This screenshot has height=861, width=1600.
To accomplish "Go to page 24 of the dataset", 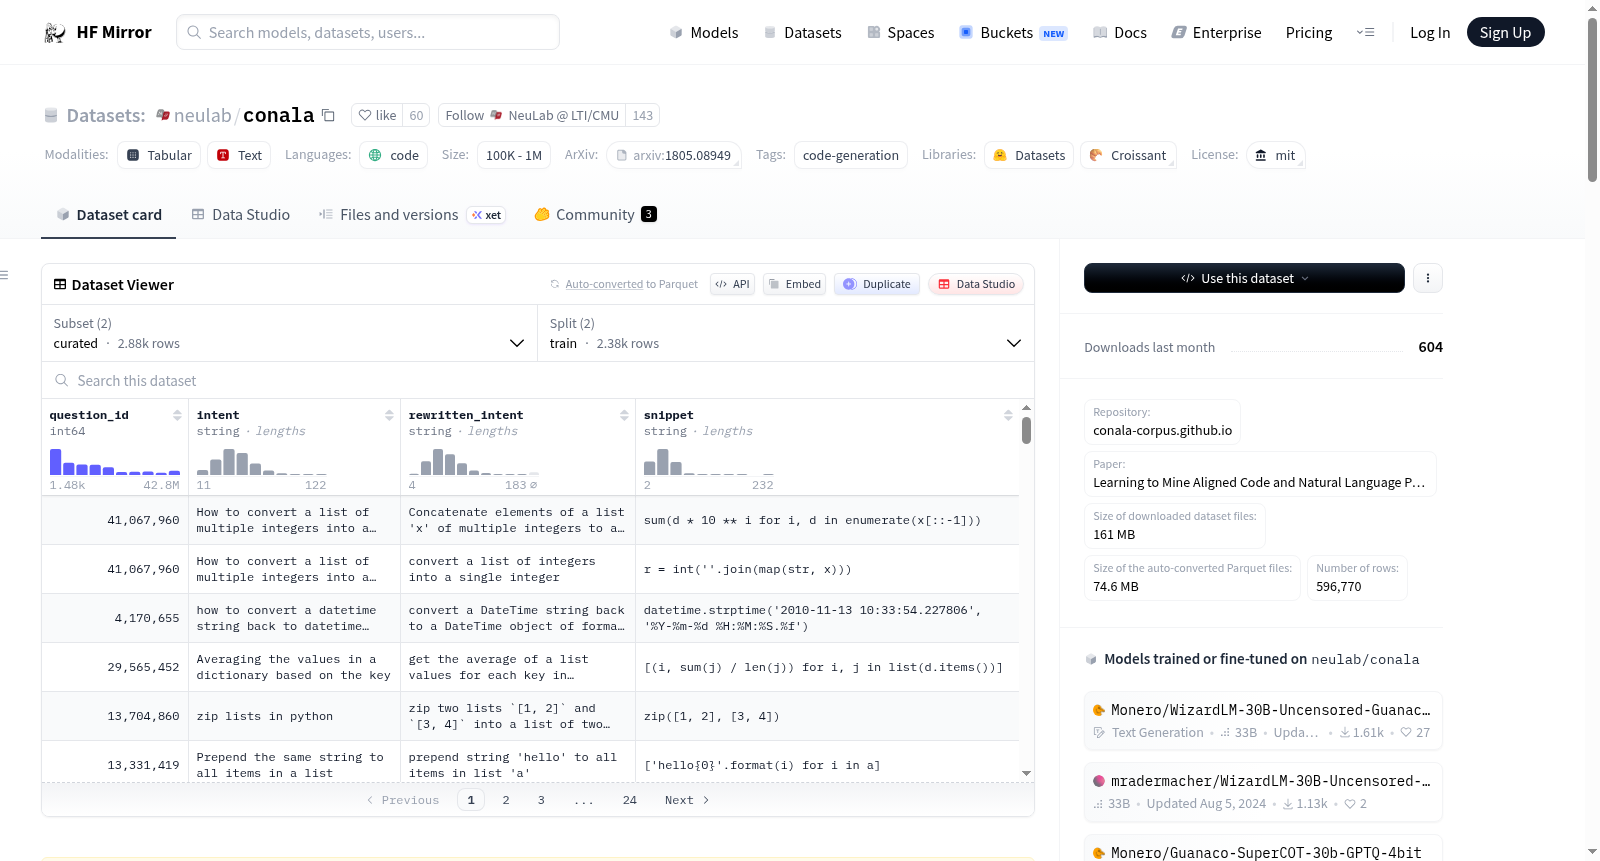I will point(630,800).
